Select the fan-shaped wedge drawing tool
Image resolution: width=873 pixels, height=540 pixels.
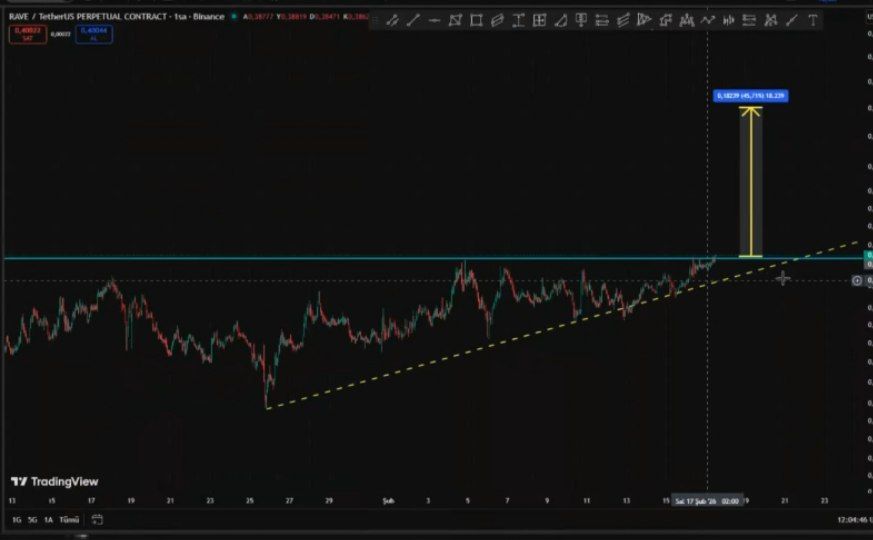pos(644,21)
